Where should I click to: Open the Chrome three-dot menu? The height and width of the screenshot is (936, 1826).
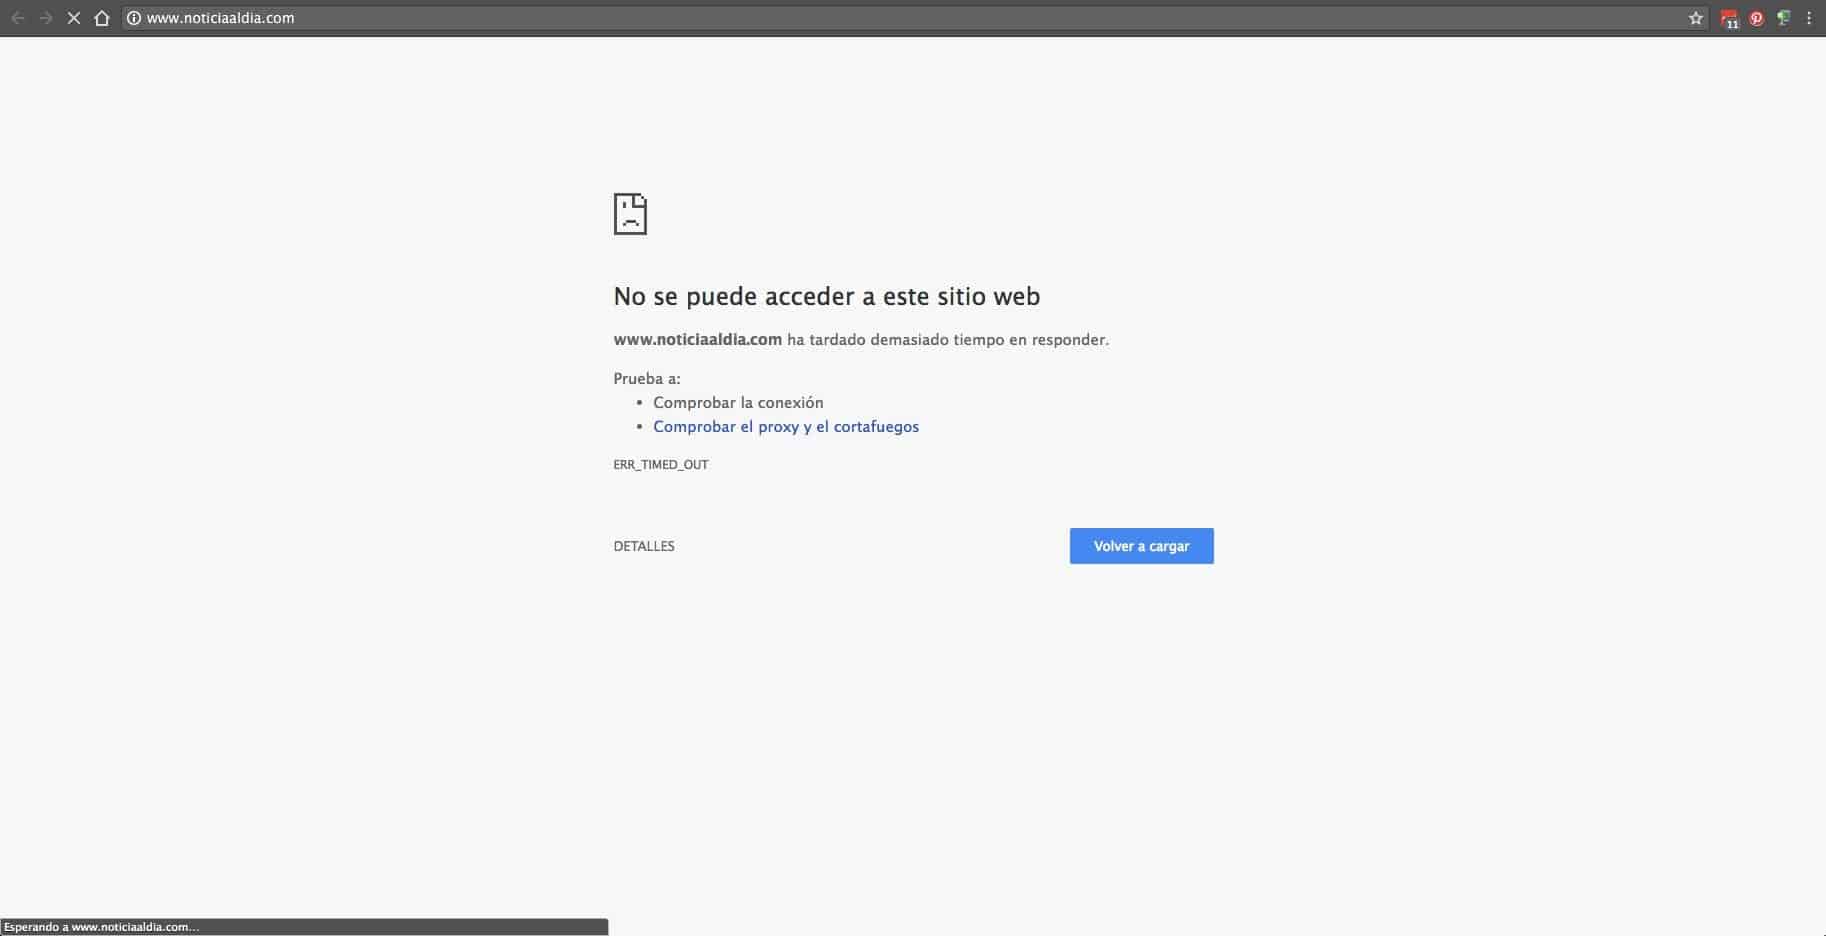point(1809,18)
